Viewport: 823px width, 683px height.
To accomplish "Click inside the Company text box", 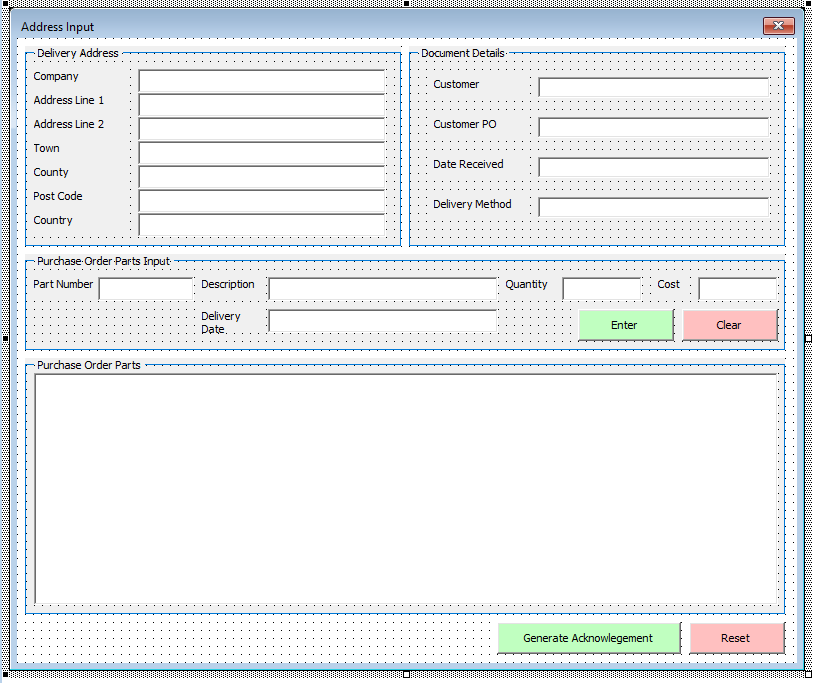I will click(261, 81).
